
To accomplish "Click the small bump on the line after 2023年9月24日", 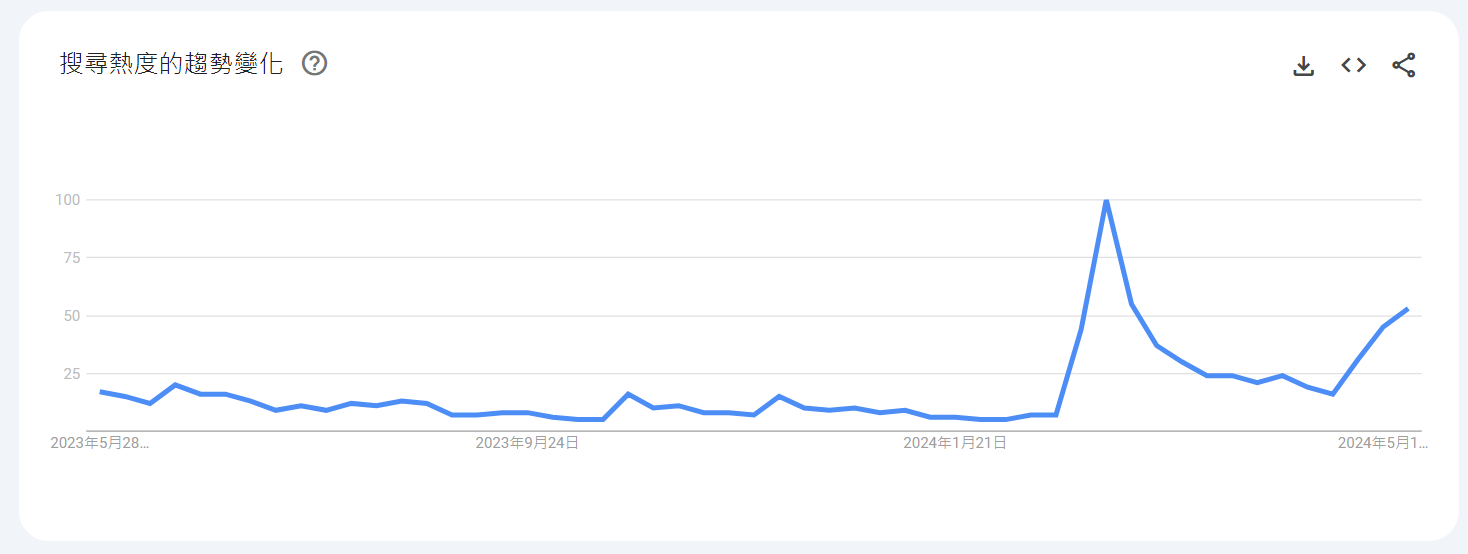I will pos(628,394).
